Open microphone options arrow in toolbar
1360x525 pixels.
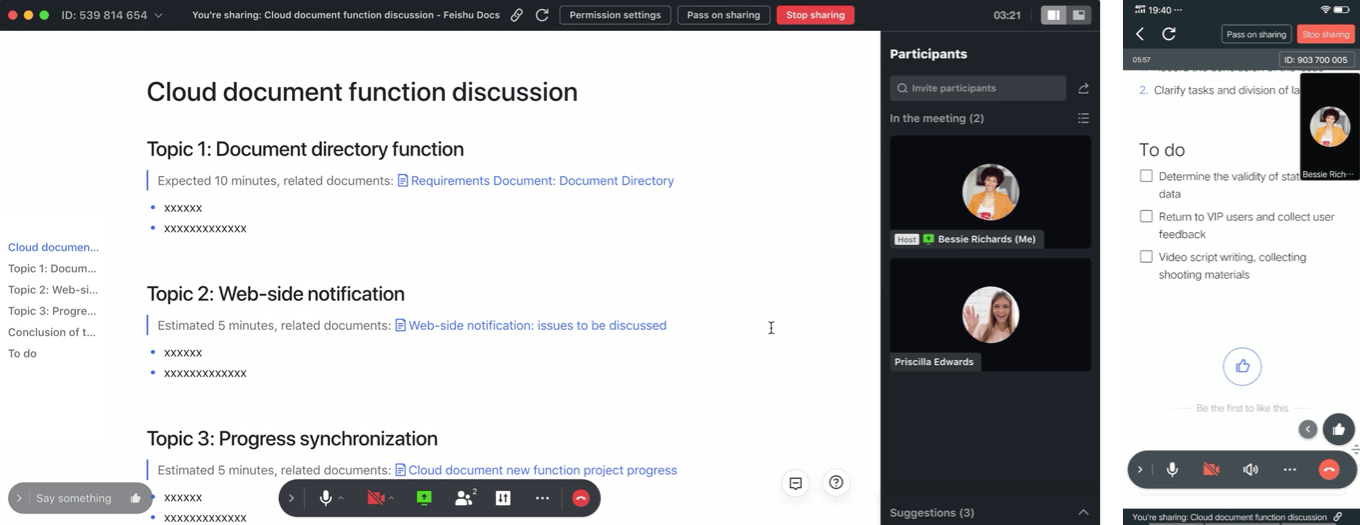coord(341,498)
